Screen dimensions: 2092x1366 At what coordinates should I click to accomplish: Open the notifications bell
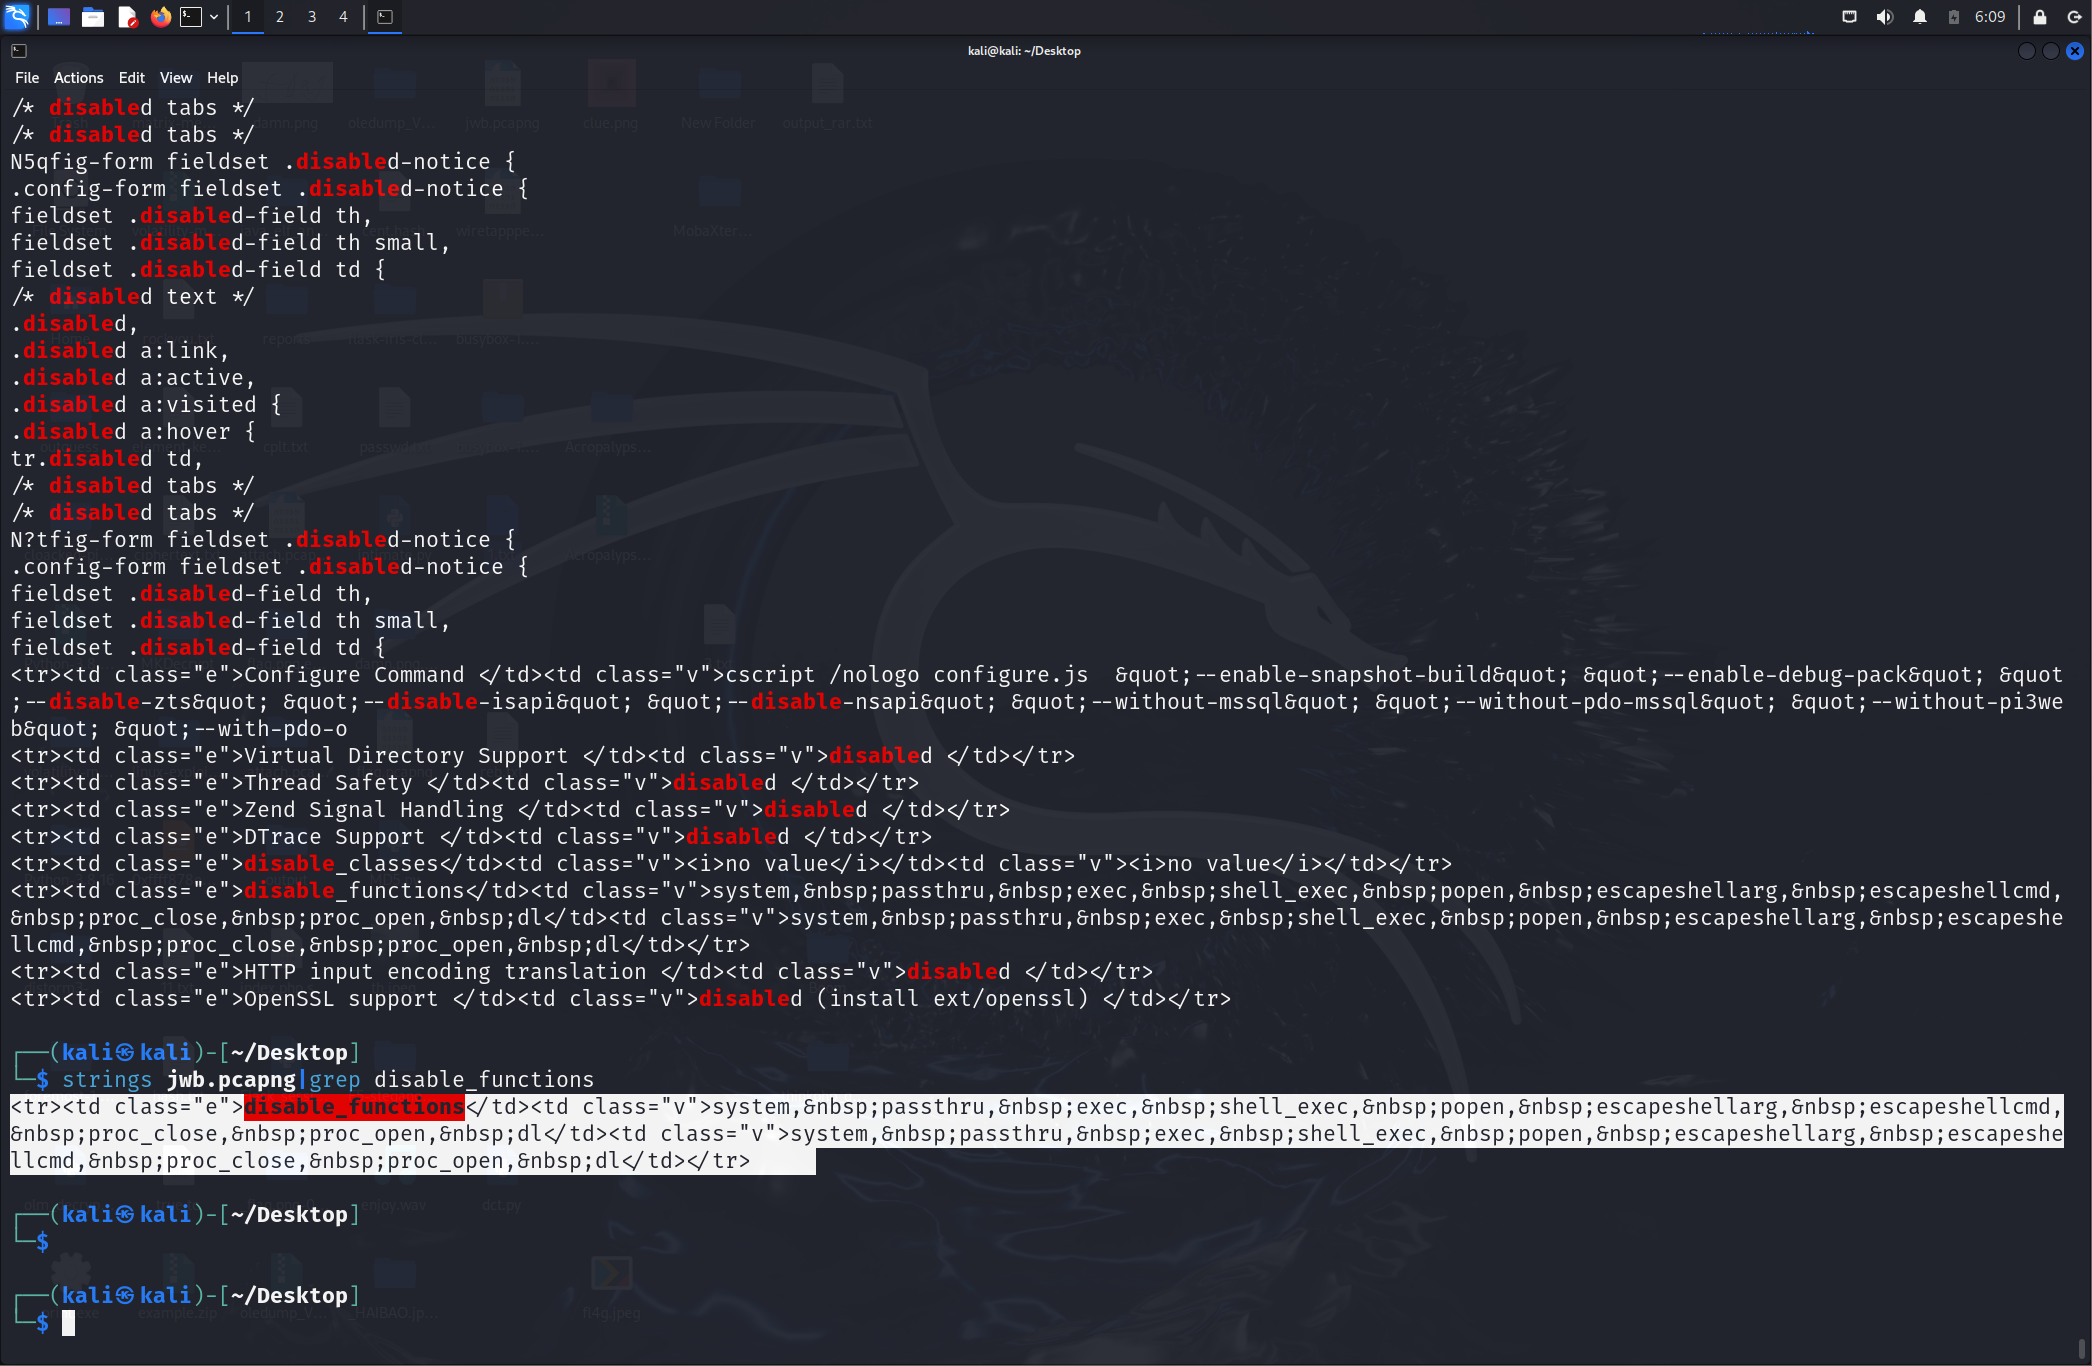coord(1920,17)
